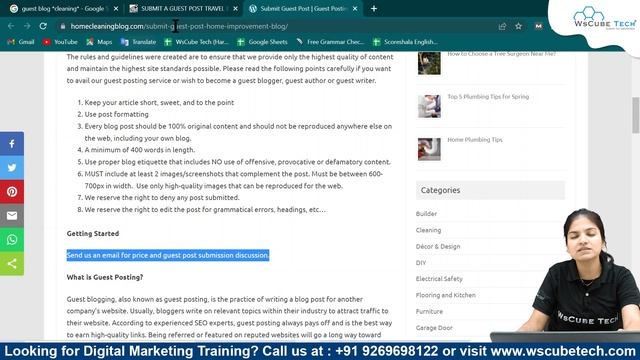Click the deny any post submitted rule
Screen dimensions: 640x360
pyautogui.click(x=162, y=198)
